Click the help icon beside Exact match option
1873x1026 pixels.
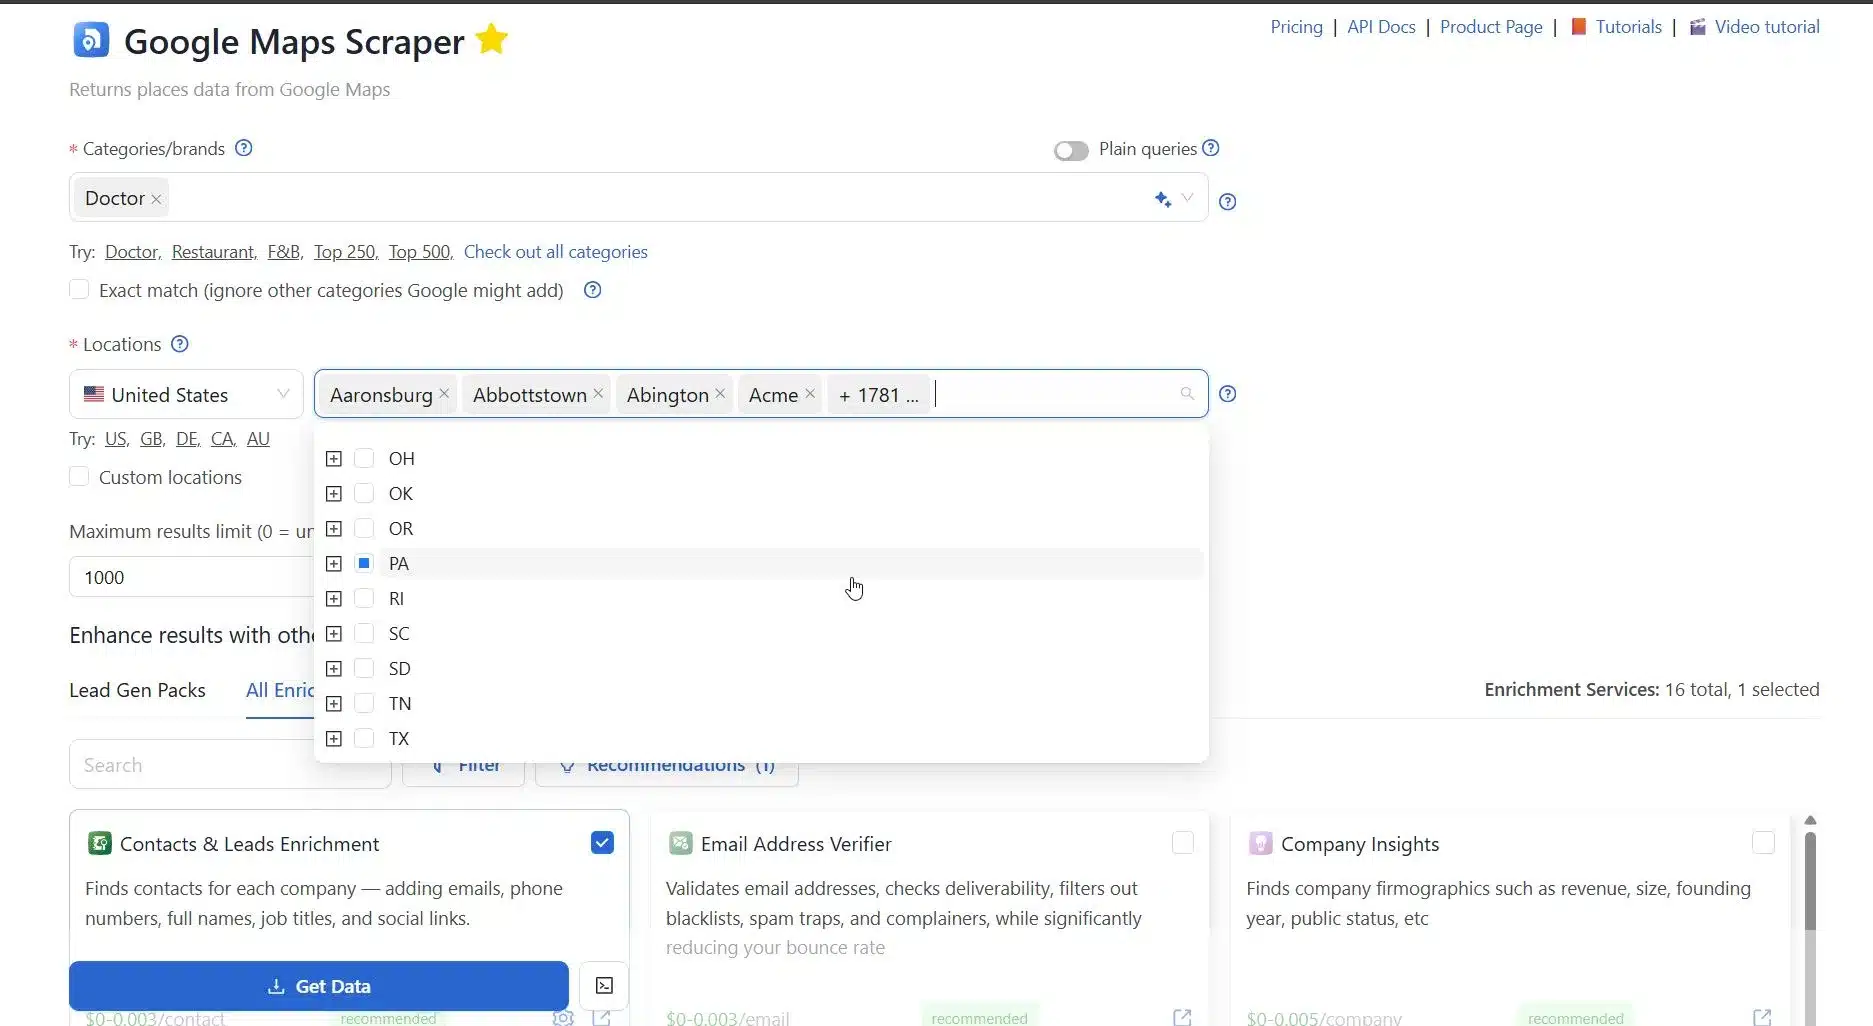(592, 290)
